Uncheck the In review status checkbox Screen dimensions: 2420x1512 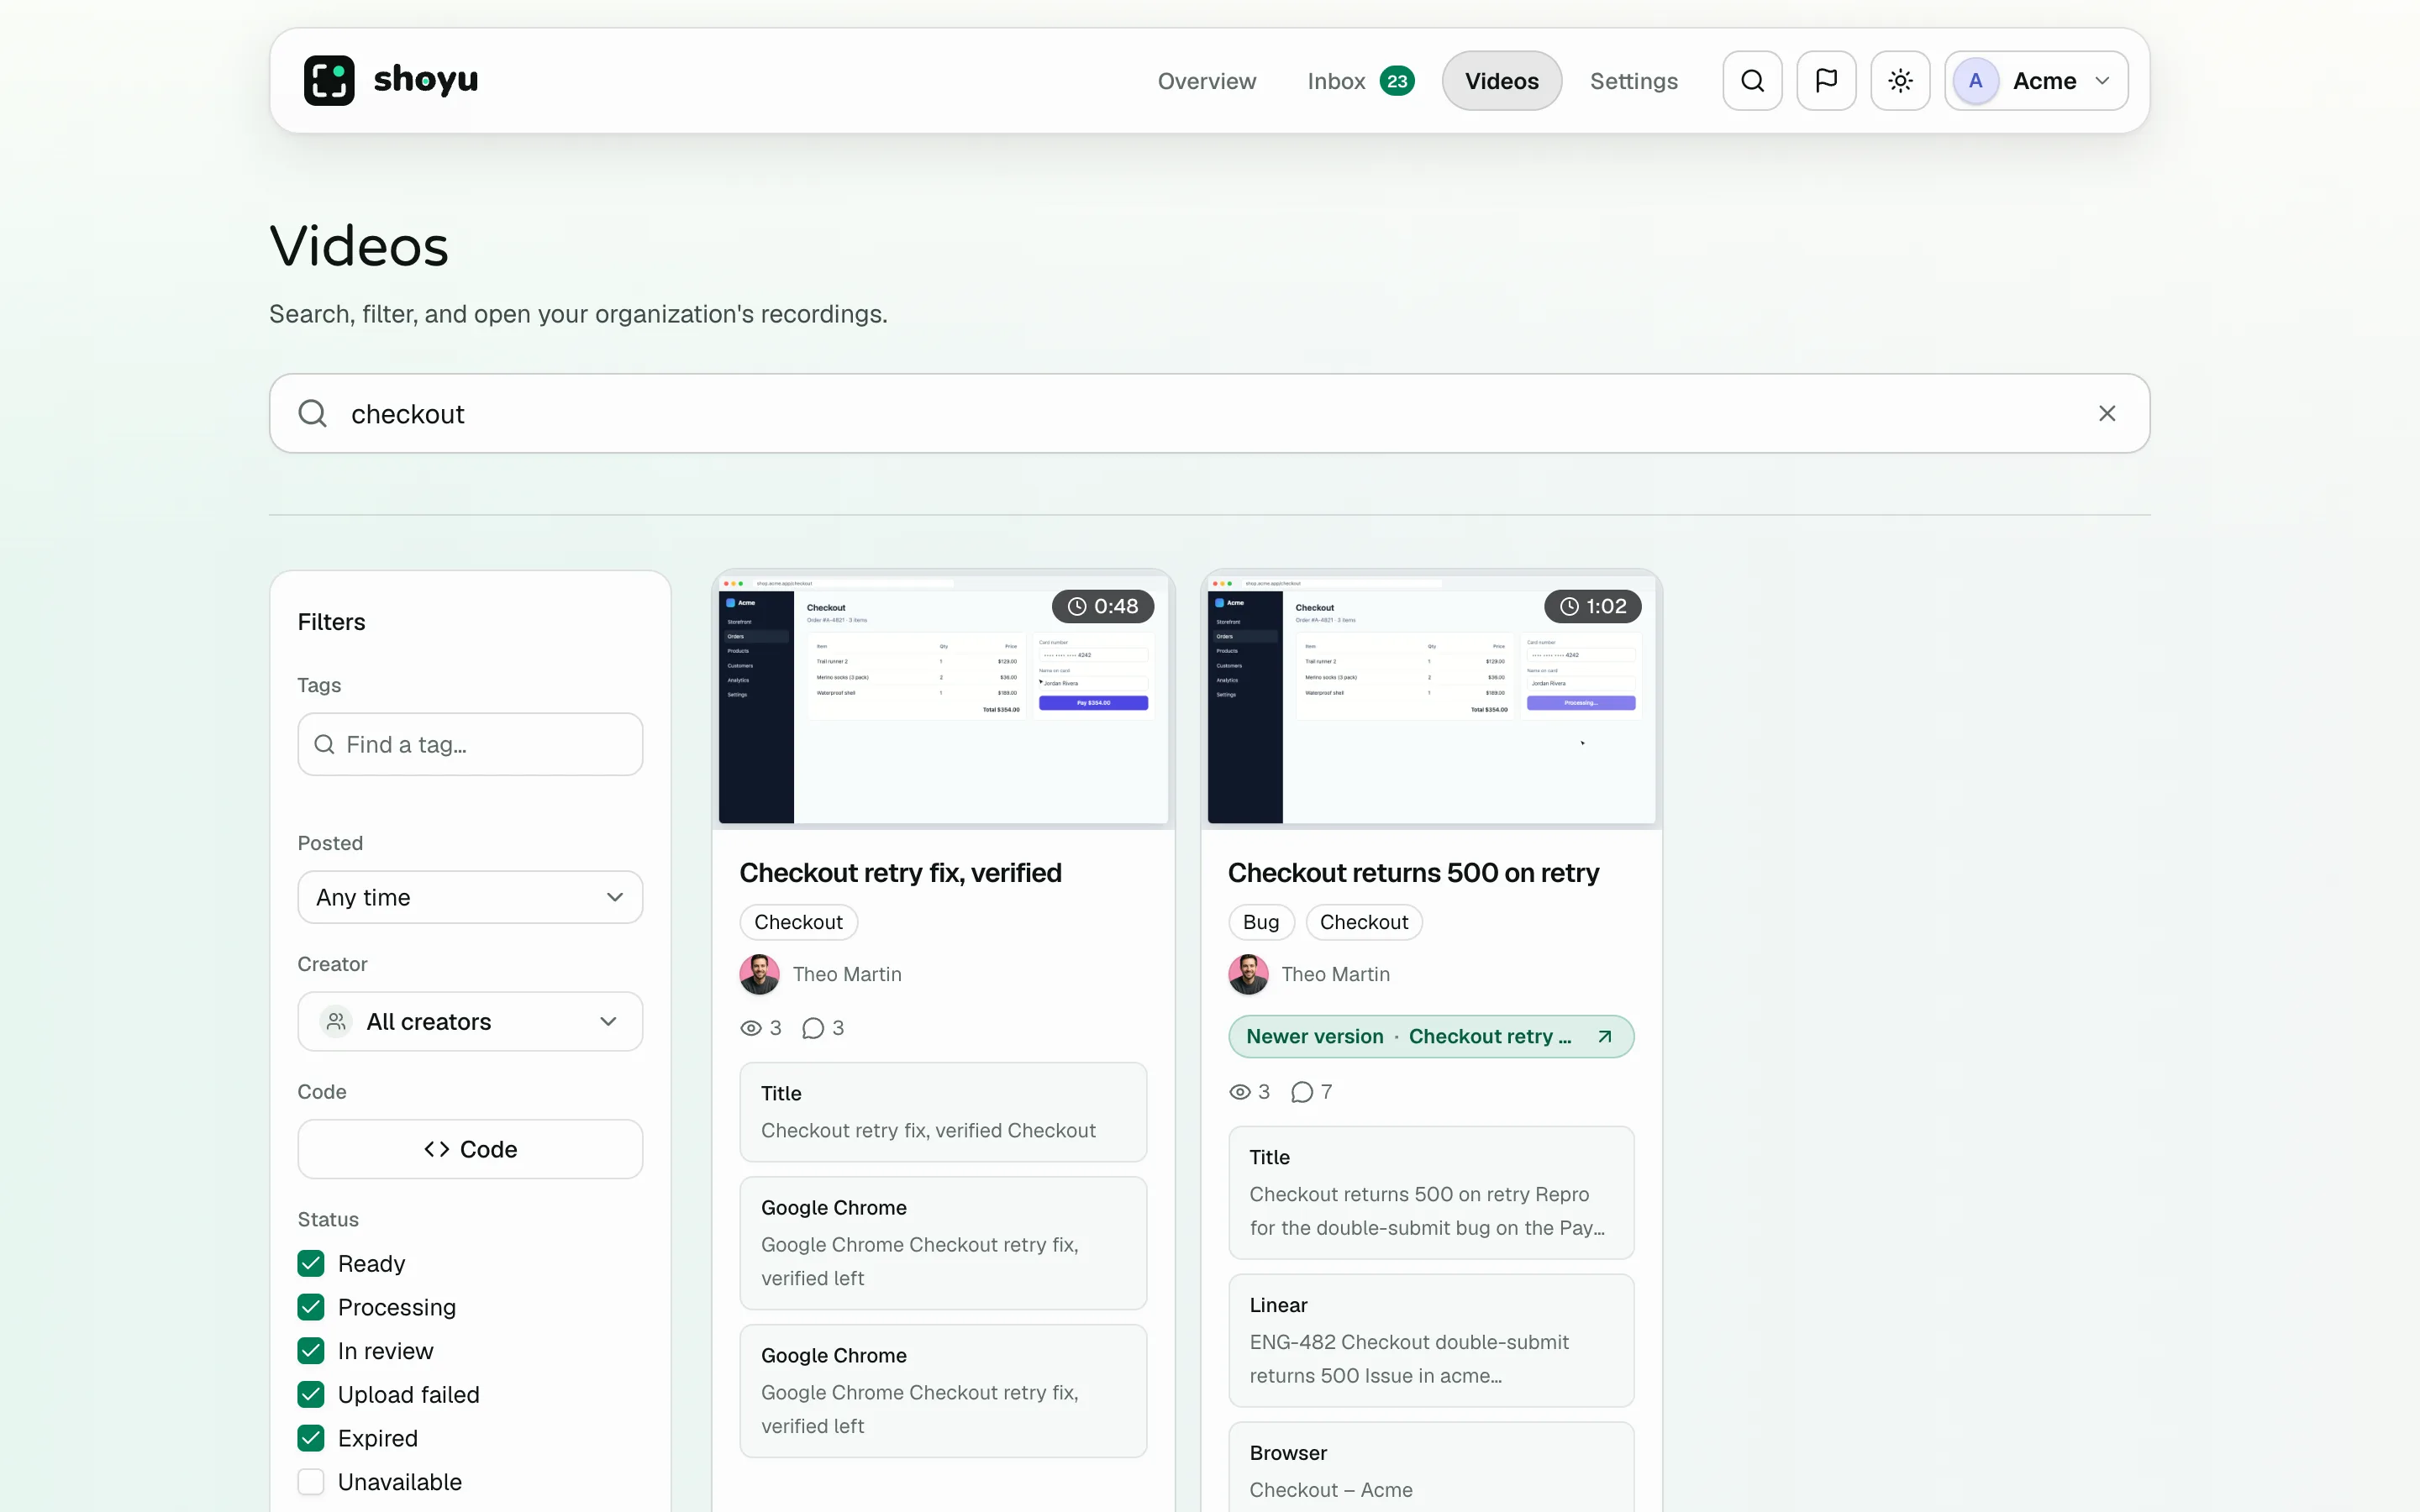(311, 1351)
